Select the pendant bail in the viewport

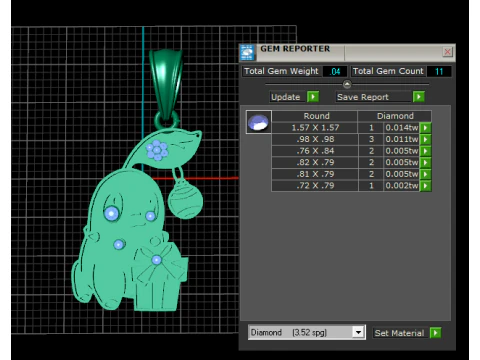166,83
